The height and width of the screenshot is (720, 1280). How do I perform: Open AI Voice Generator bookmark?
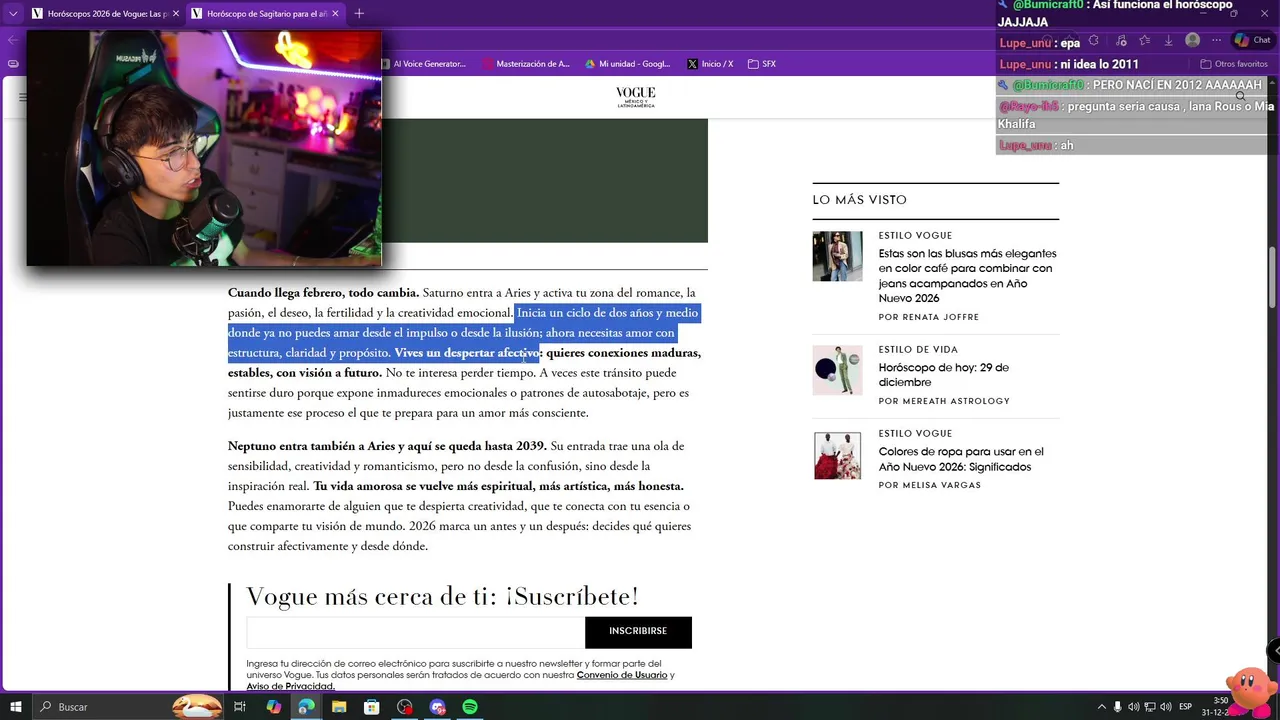422,64
